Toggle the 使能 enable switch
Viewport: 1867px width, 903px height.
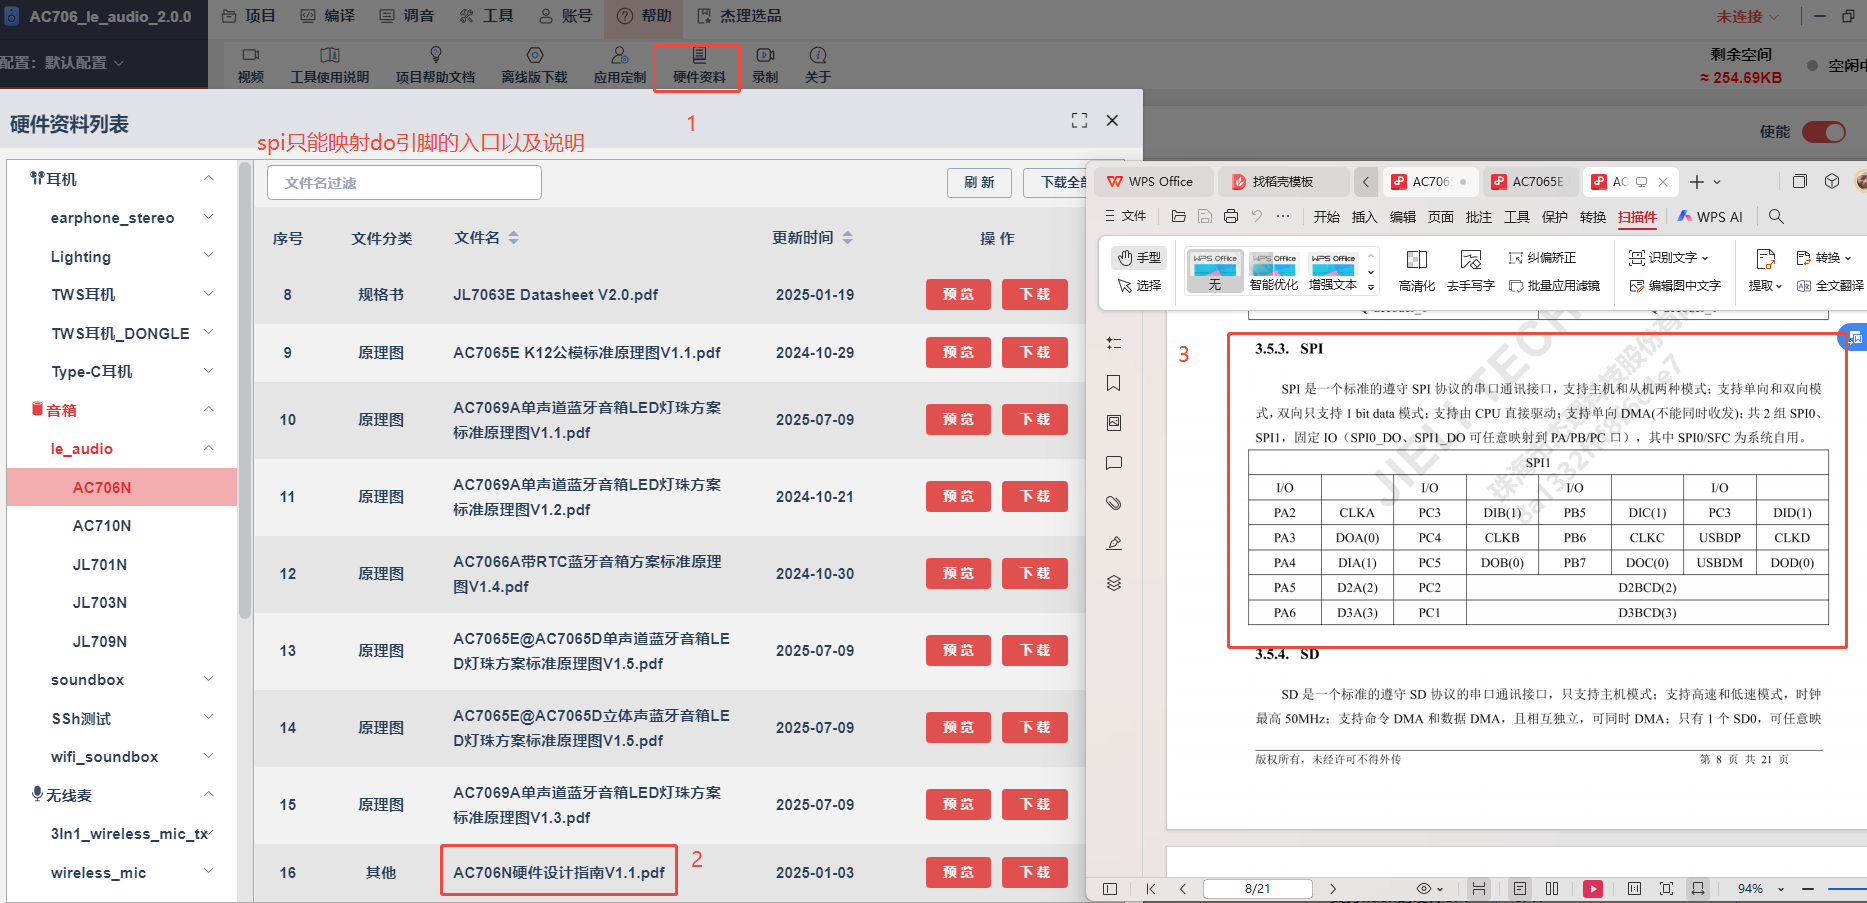[x=1823, y=132]
